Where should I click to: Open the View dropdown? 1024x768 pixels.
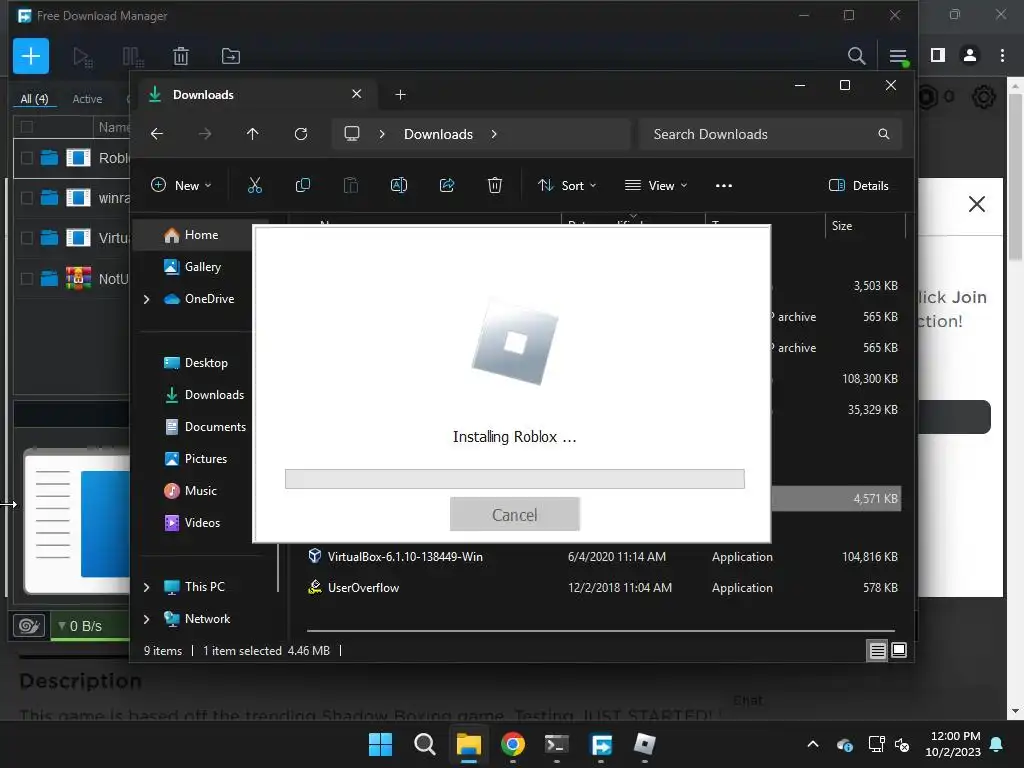[x=656, y=185]
